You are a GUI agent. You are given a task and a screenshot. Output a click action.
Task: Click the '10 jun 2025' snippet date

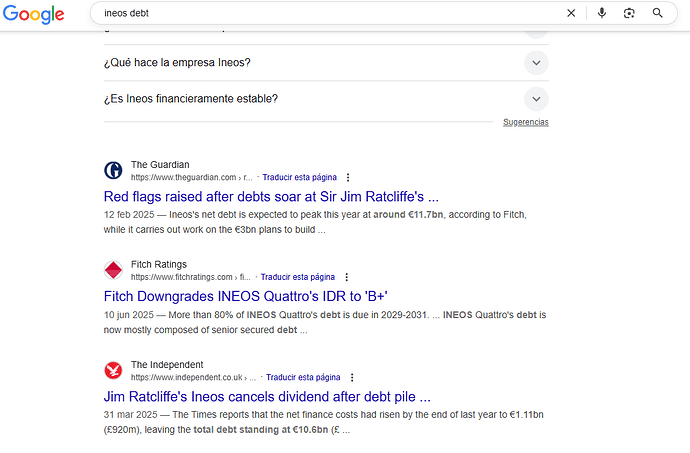(129, 315)
